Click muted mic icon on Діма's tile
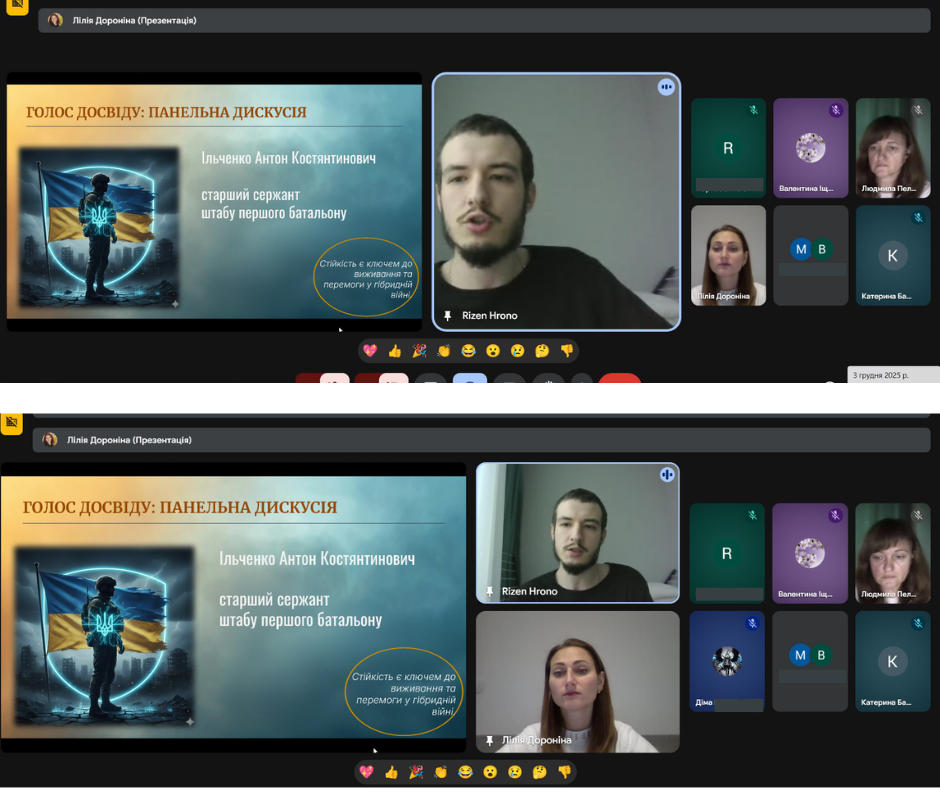Screen dimensions: 940x788 click(752, 623)
